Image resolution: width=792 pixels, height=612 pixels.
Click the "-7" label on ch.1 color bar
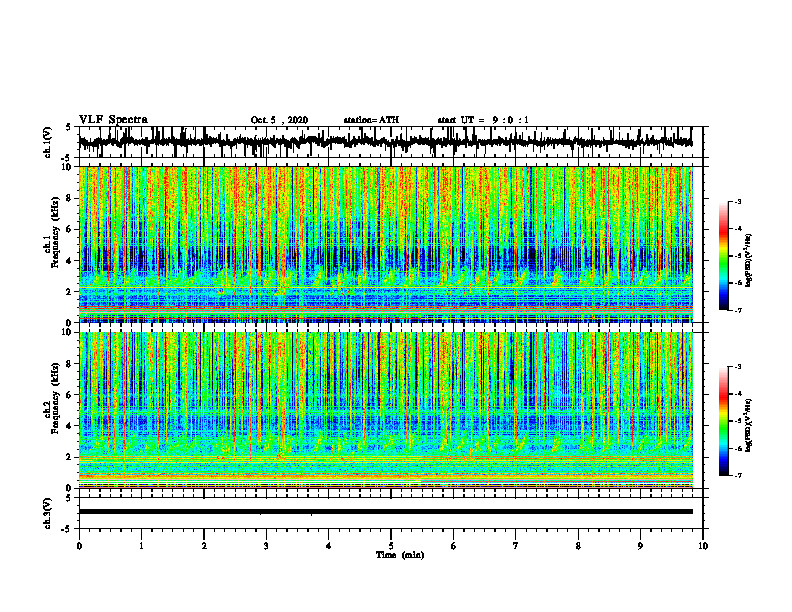[738, 310]
